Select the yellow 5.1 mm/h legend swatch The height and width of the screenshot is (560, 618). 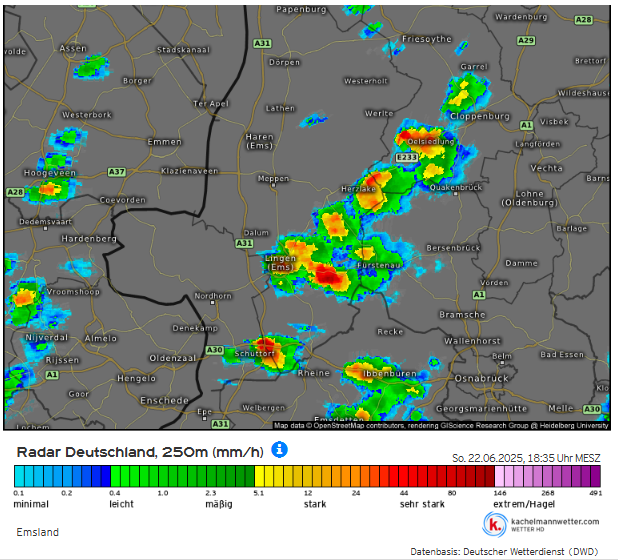click(260, 476)
